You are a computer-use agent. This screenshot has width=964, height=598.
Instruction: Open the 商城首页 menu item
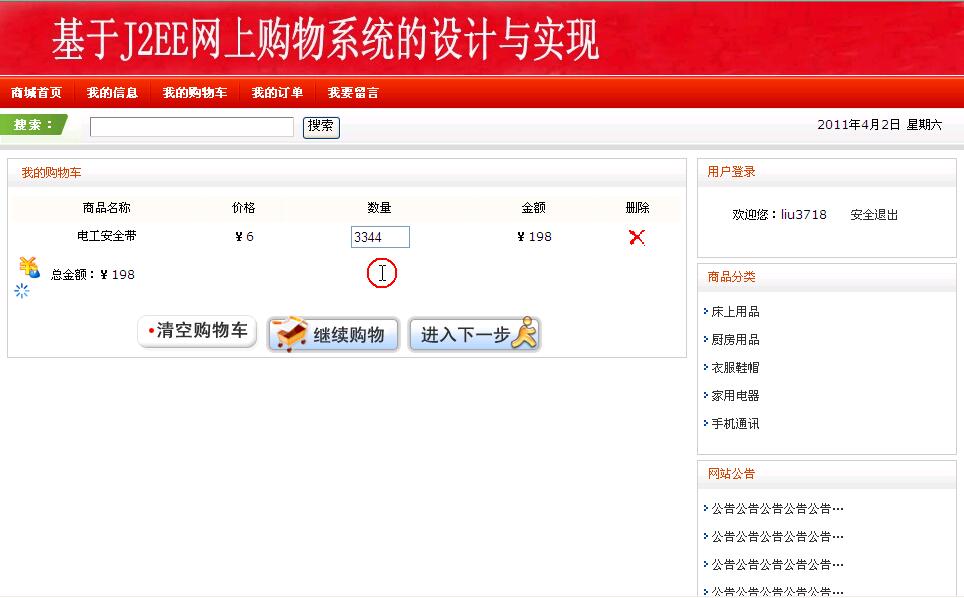coord(36,93)
